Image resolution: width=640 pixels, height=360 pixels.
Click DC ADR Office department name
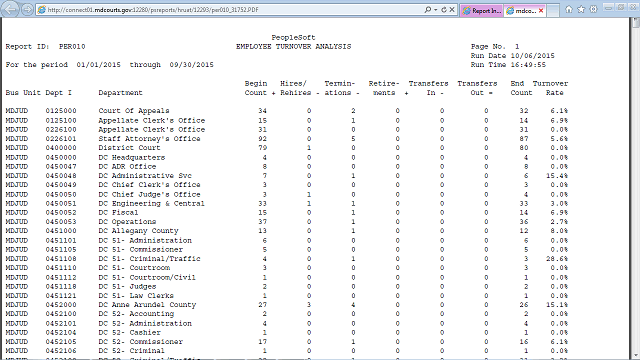[x=127, y=167]
